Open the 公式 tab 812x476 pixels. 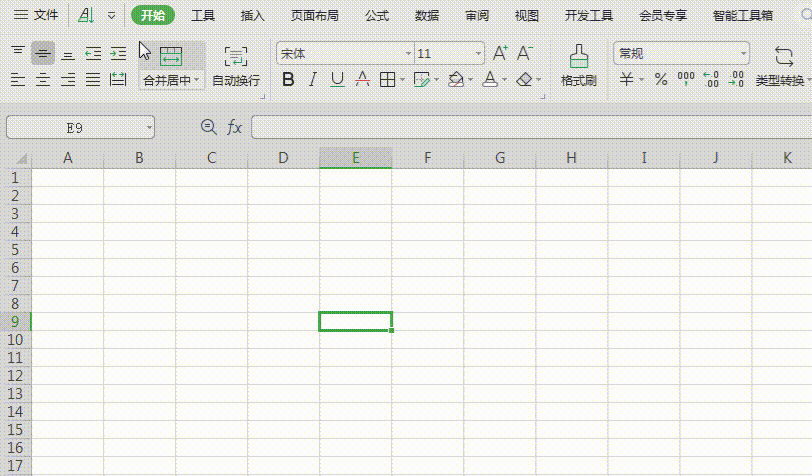pos(377,16)
